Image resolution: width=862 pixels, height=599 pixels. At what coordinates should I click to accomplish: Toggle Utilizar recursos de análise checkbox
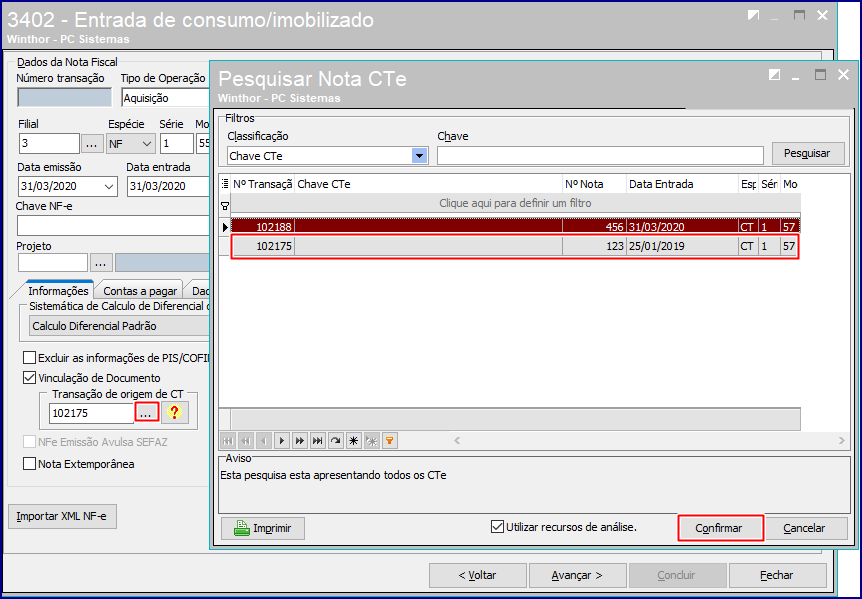tap(497, 526)
